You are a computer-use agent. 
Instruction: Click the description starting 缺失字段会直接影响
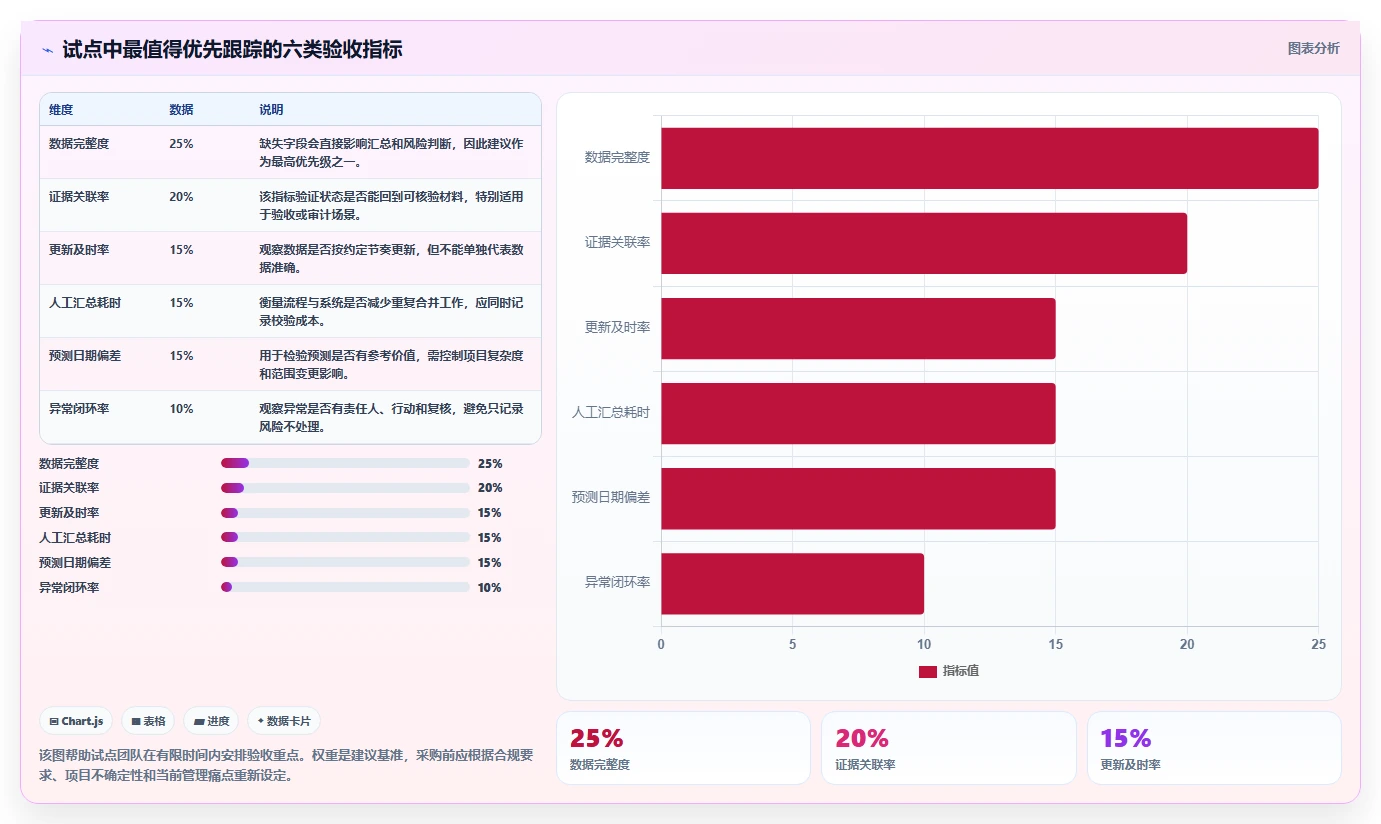click(391, 152)
